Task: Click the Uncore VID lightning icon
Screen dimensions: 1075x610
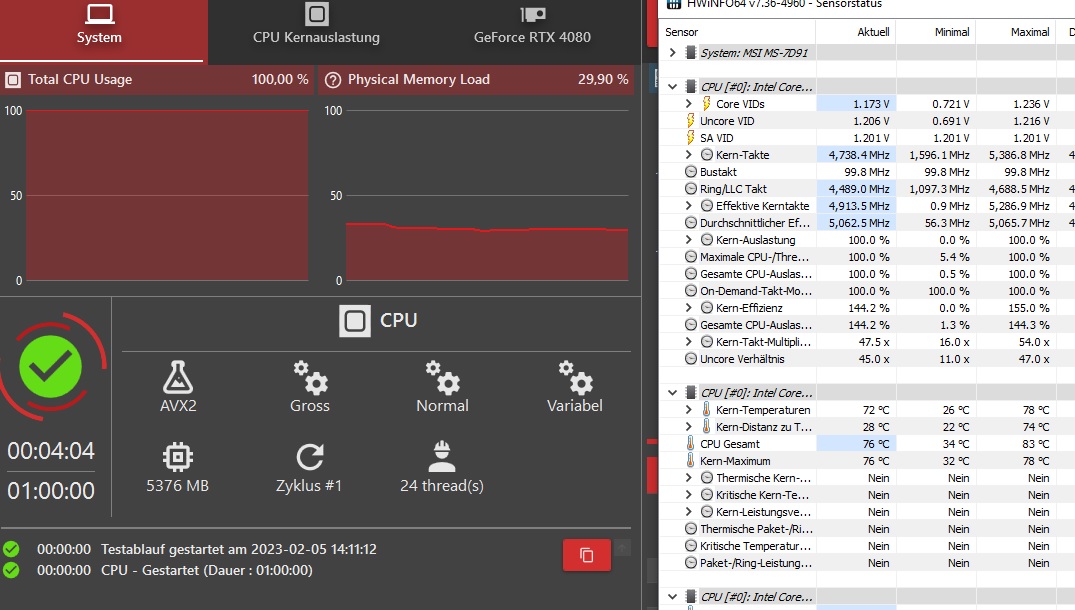Action: [x=690, y=121]
